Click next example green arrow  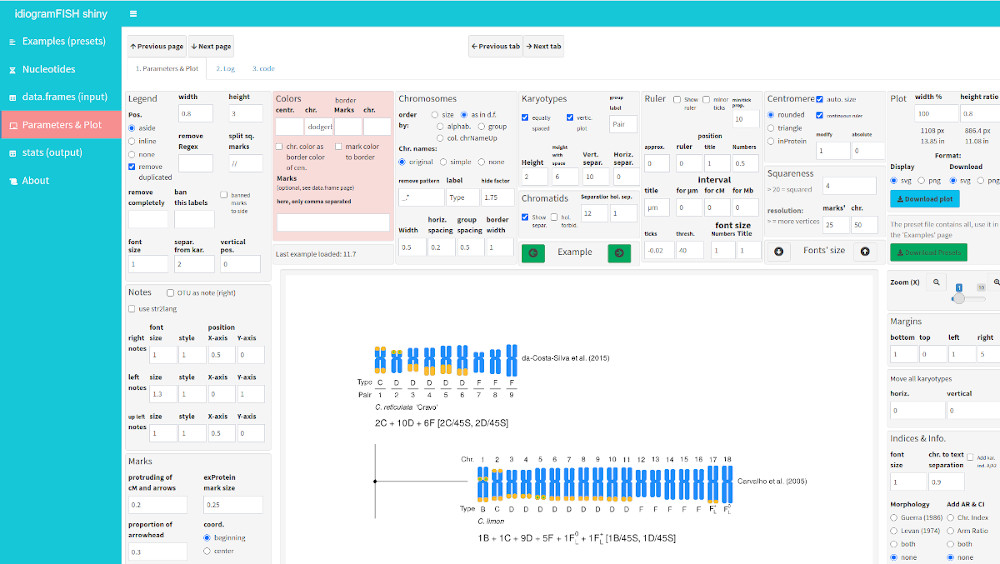click(x=619, y=253)
